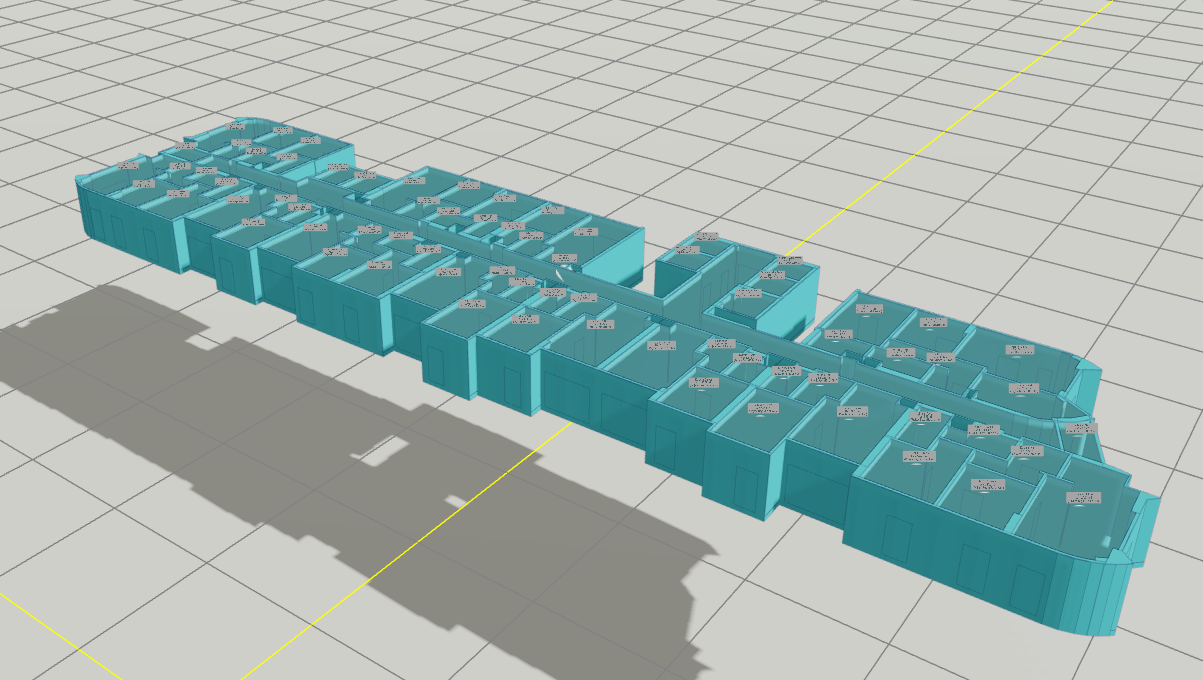Click the label in the right wing's top-left room
1203x680 pixels.
pos(869,309)
